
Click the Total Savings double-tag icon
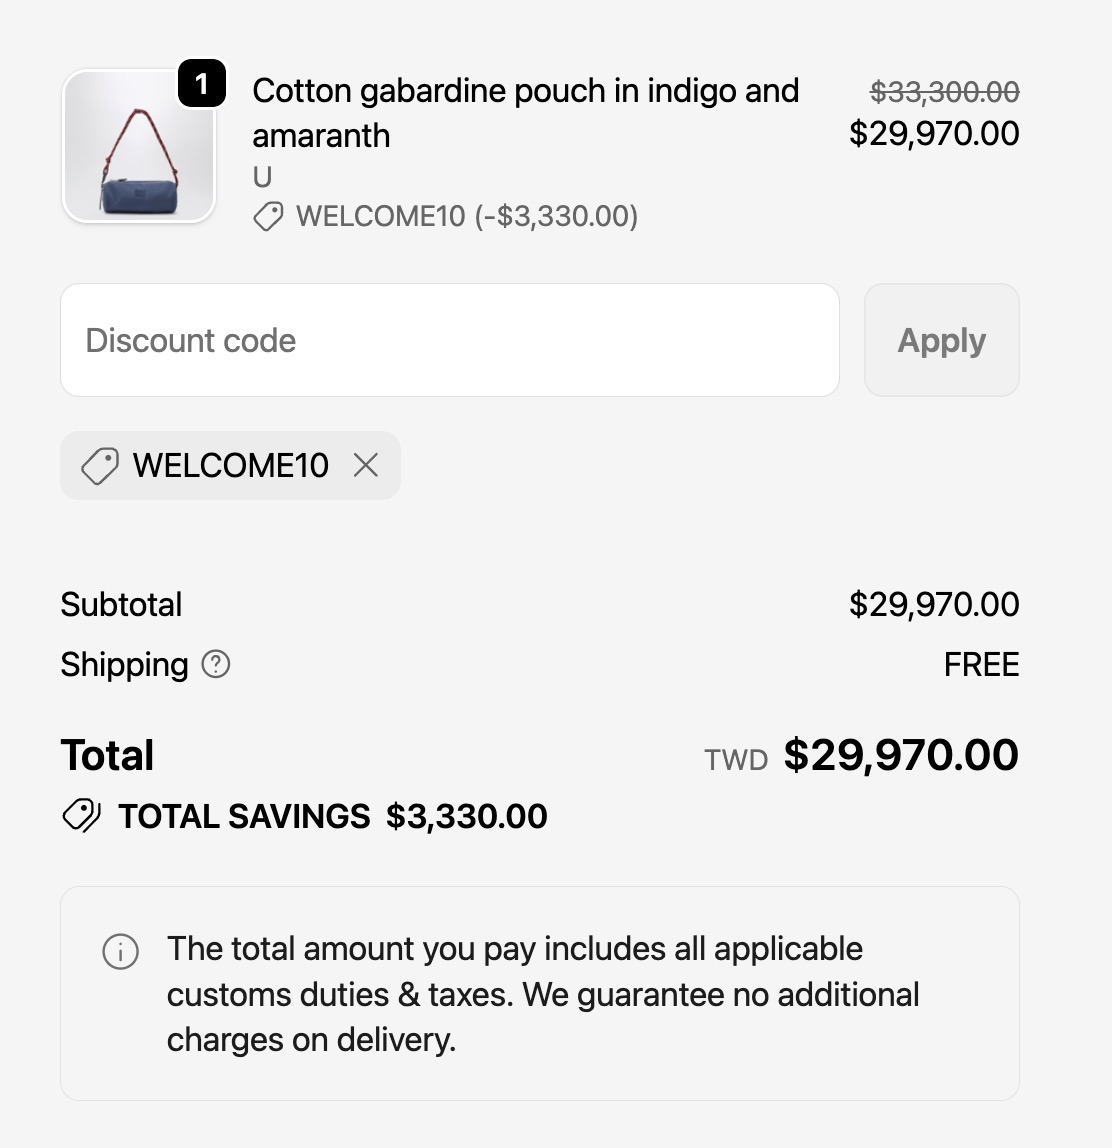coord(81,816)
